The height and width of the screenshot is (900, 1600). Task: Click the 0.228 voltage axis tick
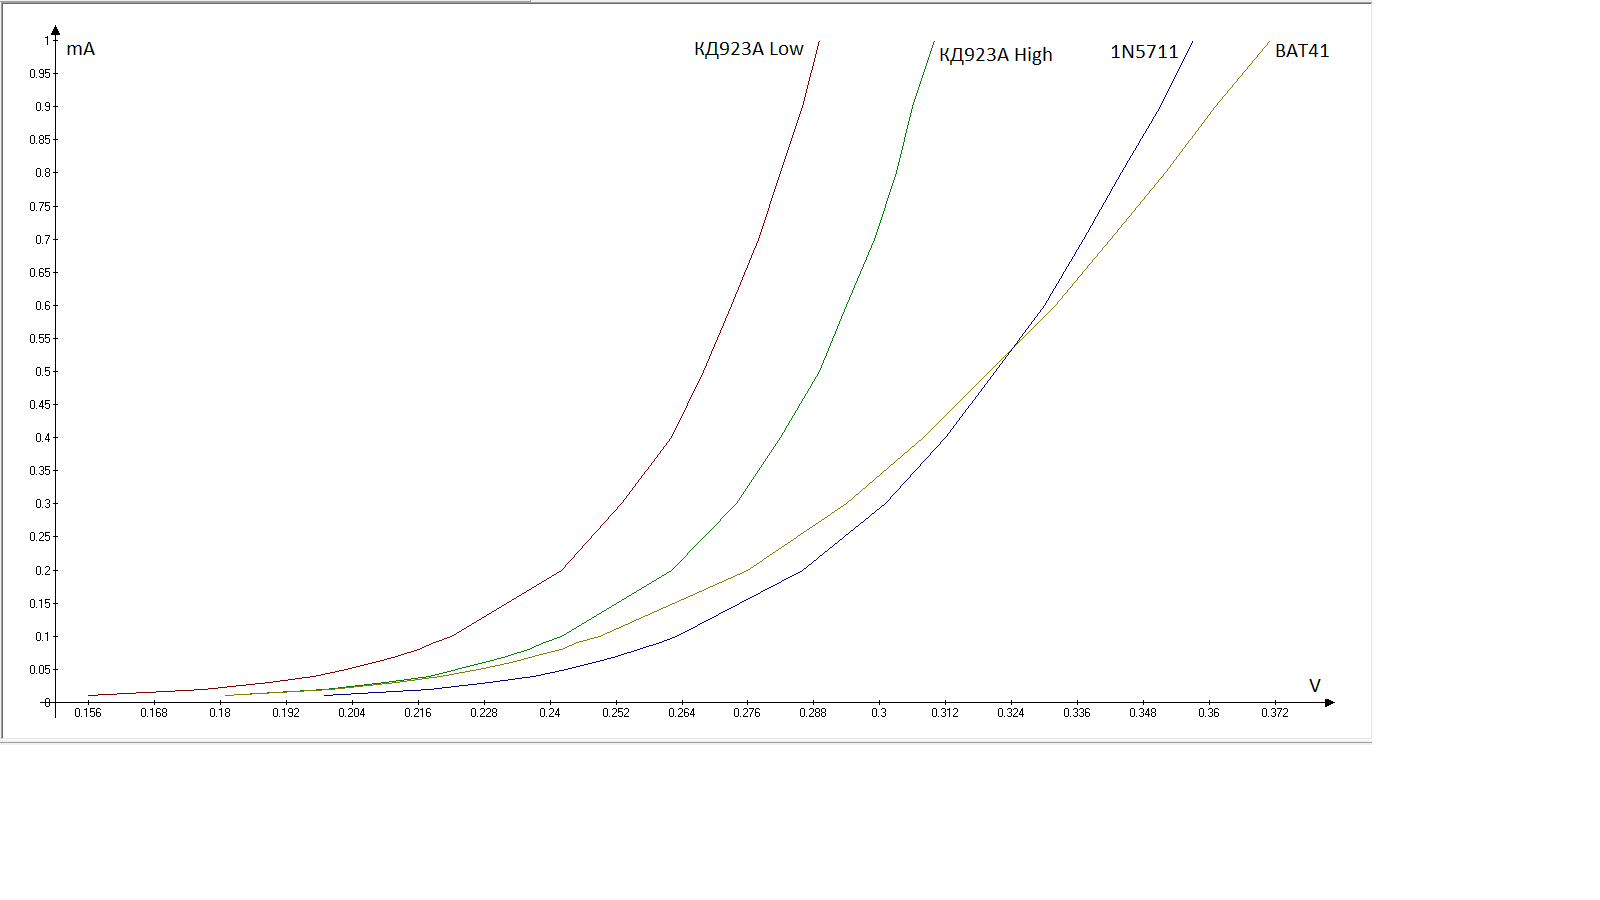pos(484,713)
